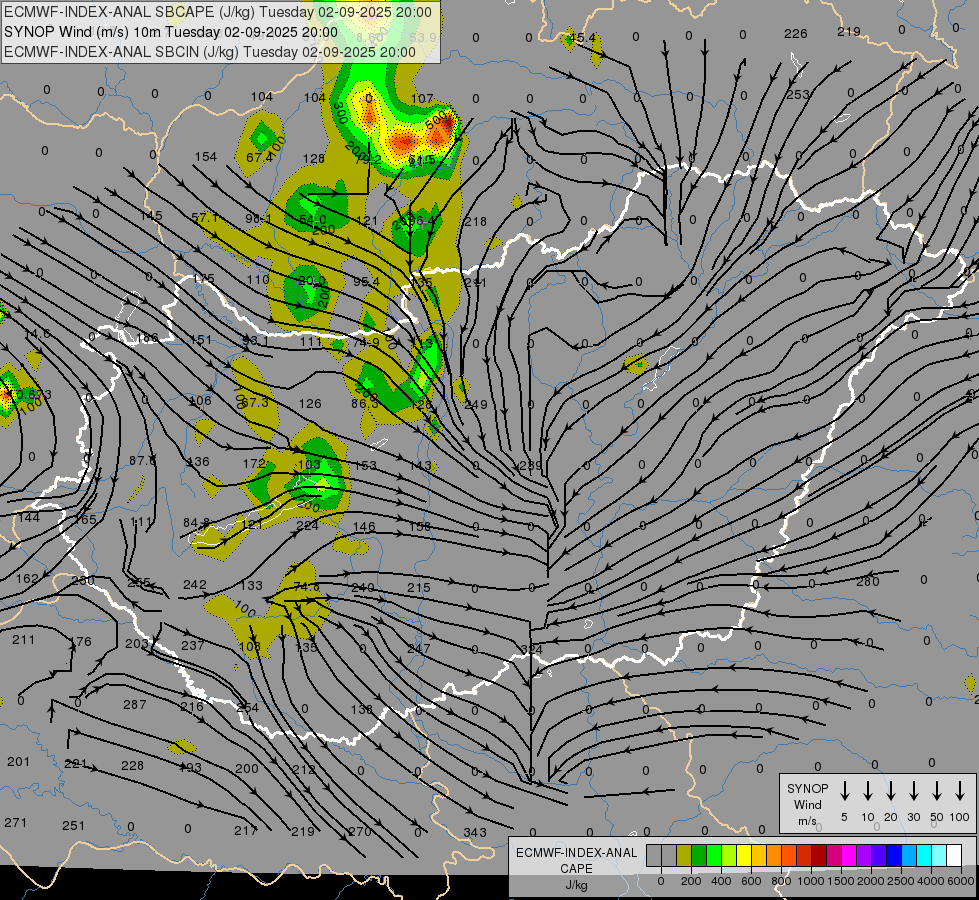Click the SBCIN title line at top
This screenshot has width=979, height=900.
(x=209, y=52)
